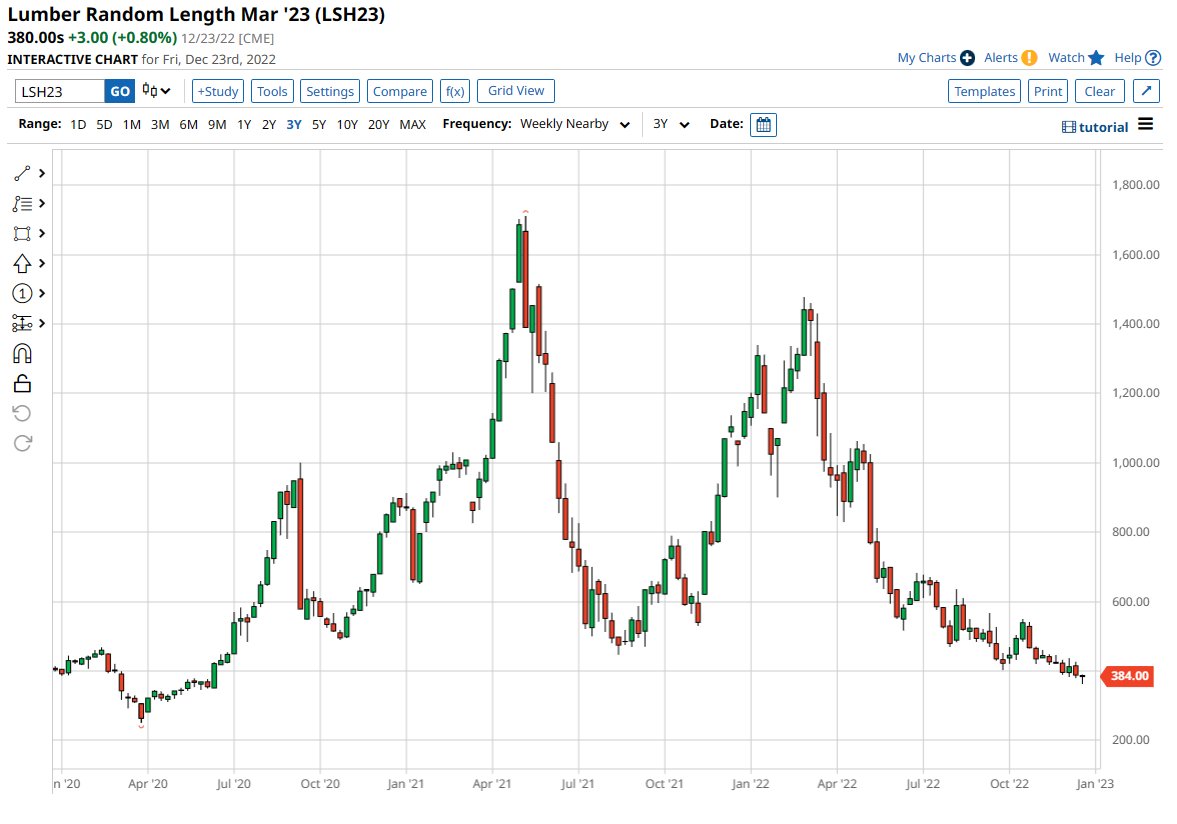Open the hamburger menu near tutorial
The height and width of the screenshot is (824, 1177).
tap(1143, 125)
